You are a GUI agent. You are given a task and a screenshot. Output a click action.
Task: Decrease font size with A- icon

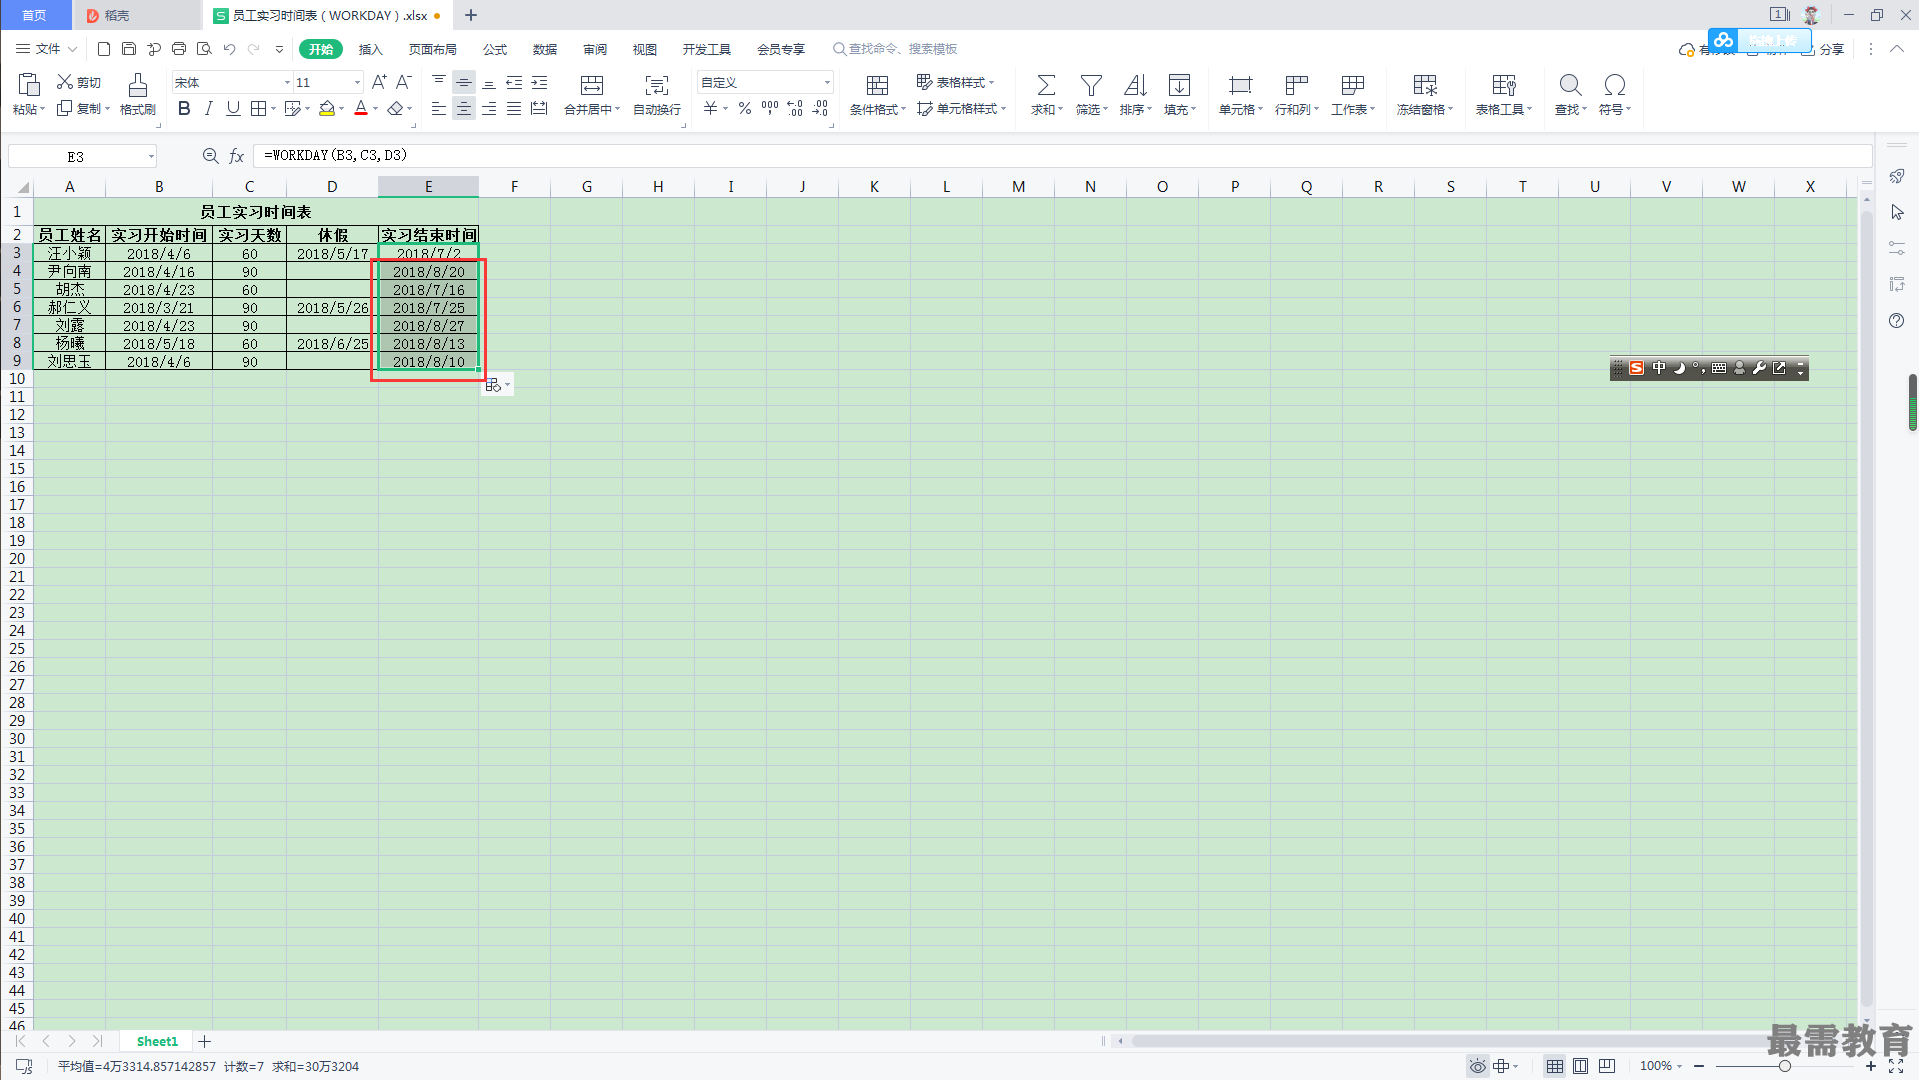click(x=404, y=82)
